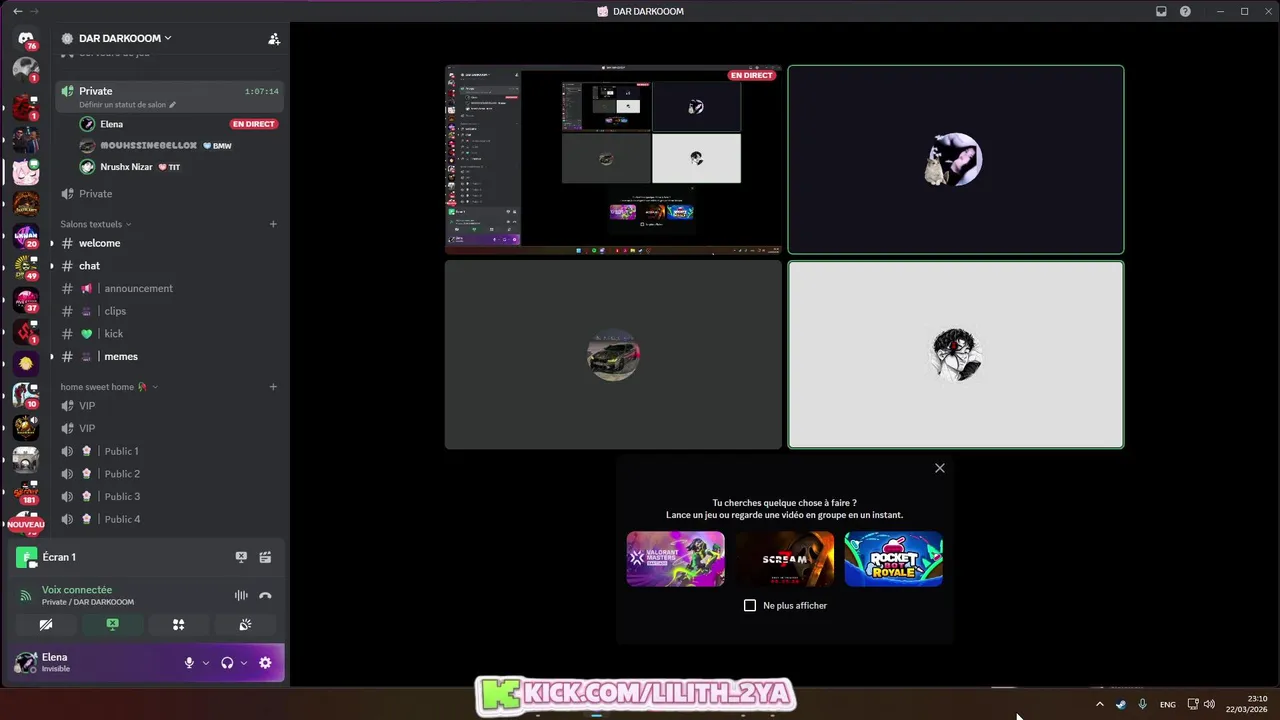Open server icon with 181 notification badge

click(x=26, y=492)
